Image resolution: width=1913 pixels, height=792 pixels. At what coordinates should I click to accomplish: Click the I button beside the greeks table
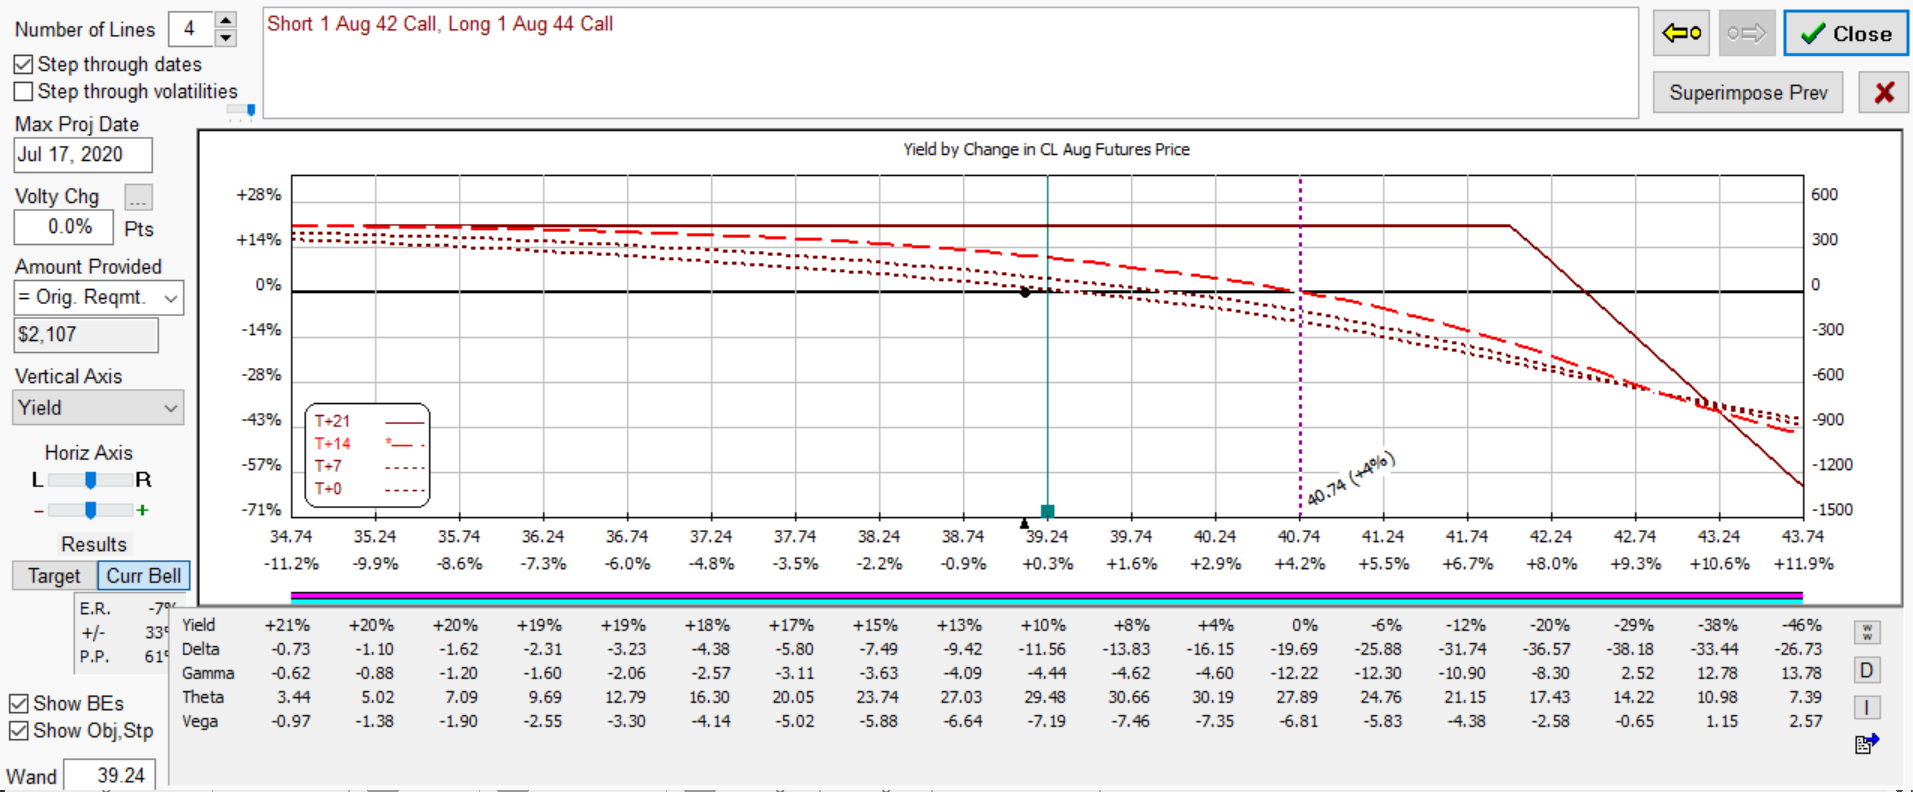[x=1866, y=707]
